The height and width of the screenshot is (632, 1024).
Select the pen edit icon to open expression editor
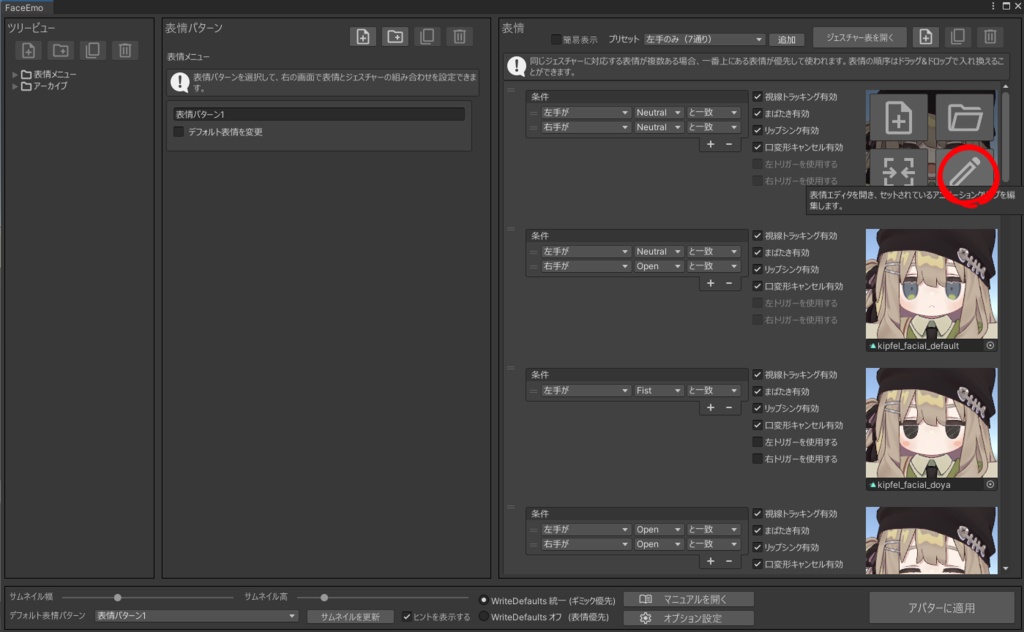[x=966, y=172]
